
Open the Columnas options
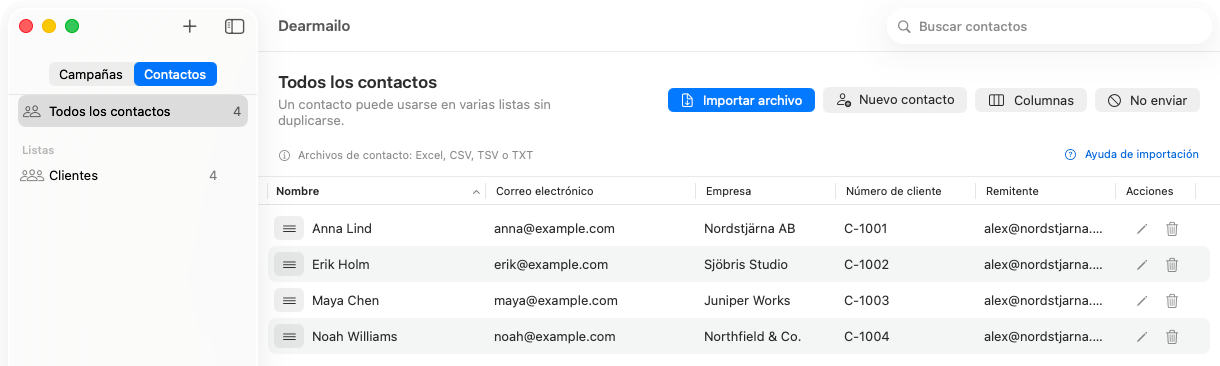[1031, 100]
